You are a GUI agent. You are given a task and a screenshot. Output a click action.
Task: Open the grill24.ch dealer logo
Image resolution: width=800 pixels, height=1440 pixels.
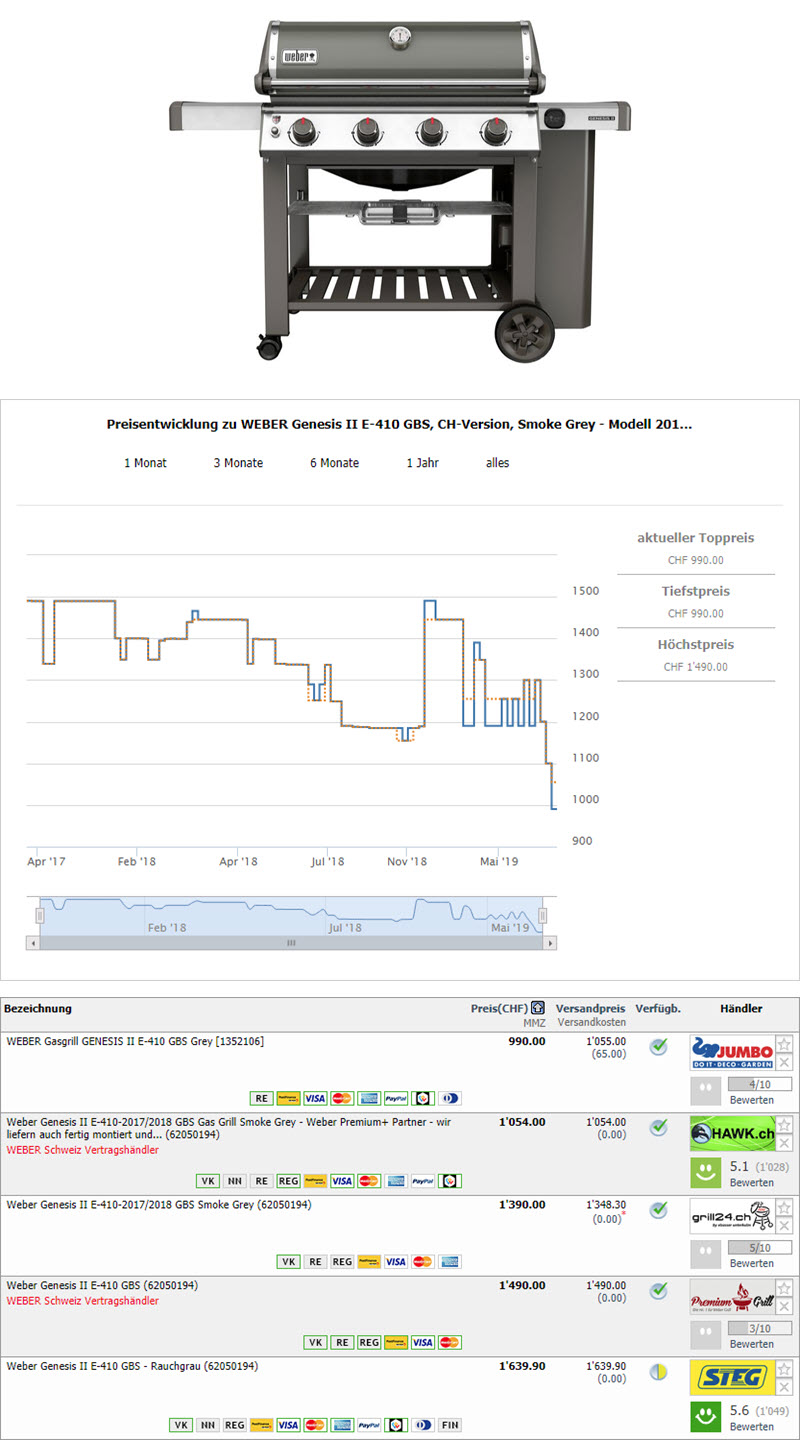732,1216
